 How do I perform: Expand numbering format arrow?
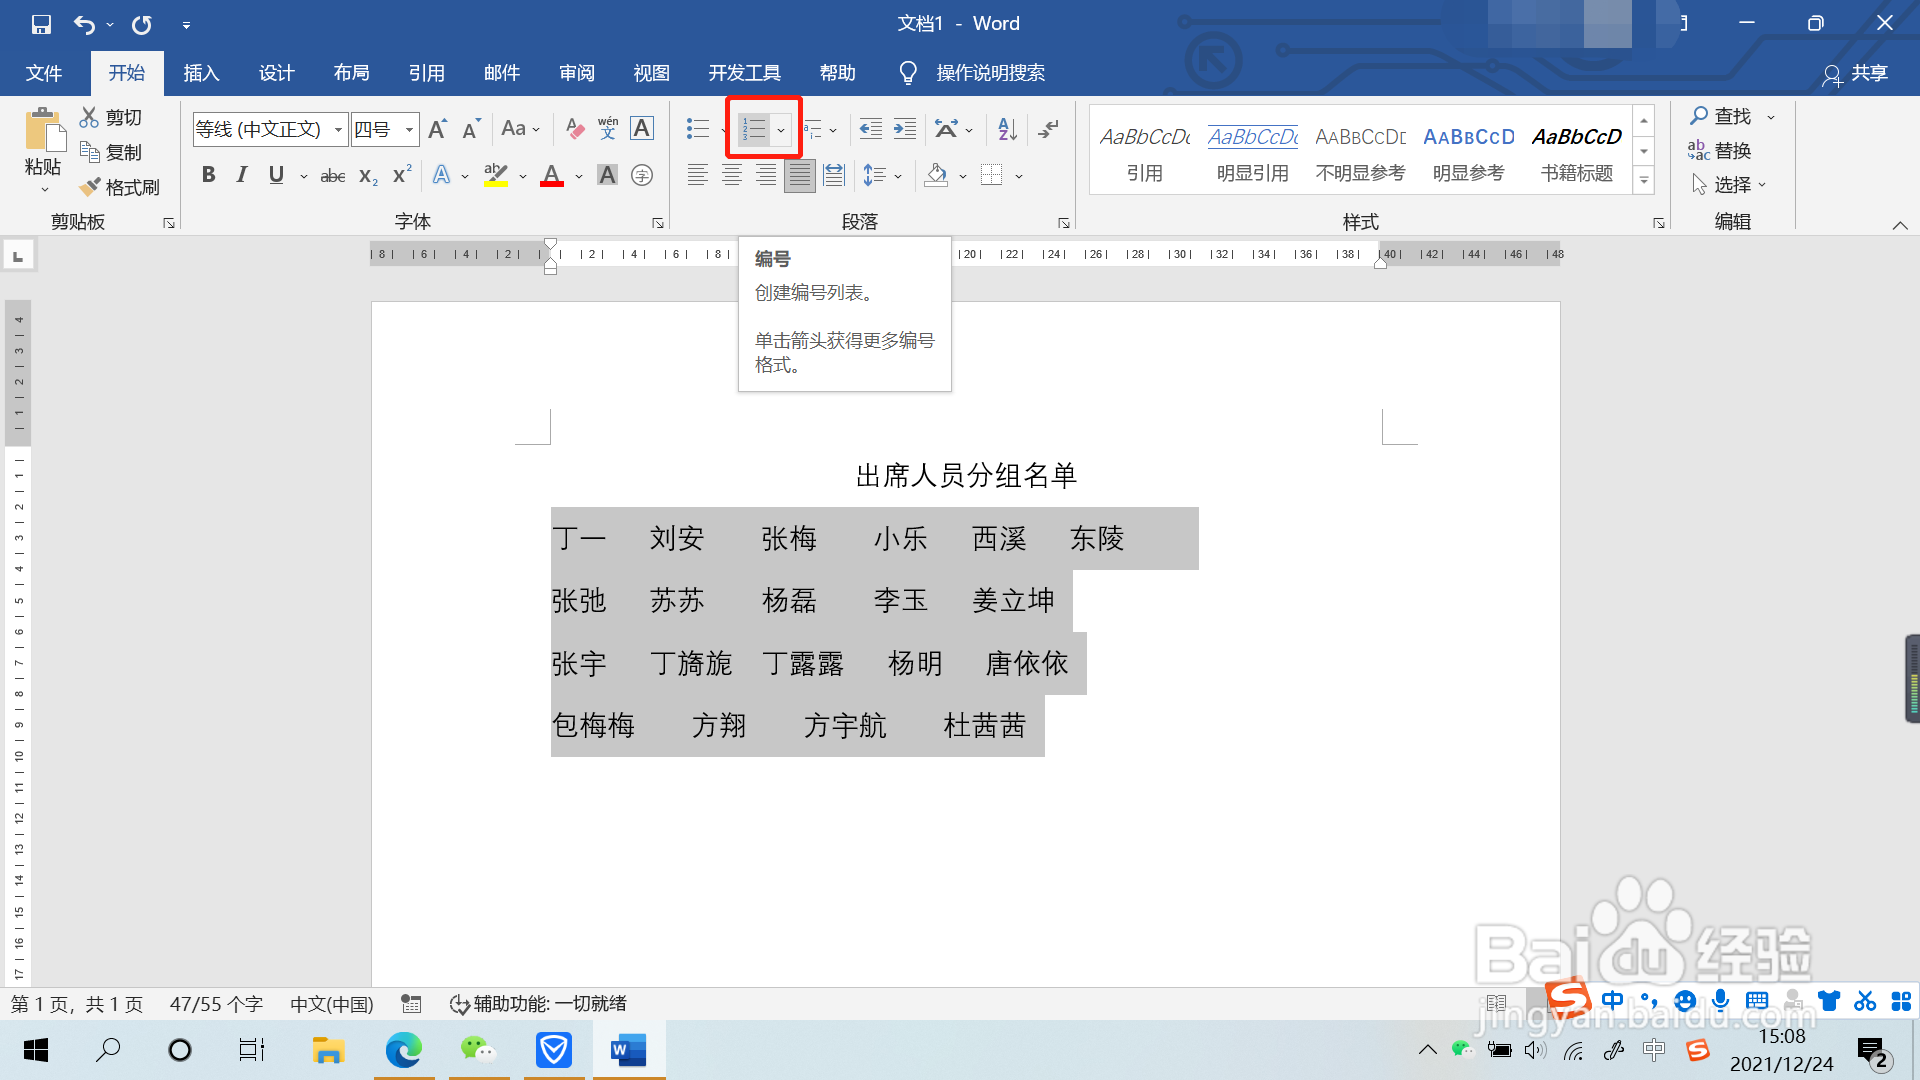[x=781, y=129]
